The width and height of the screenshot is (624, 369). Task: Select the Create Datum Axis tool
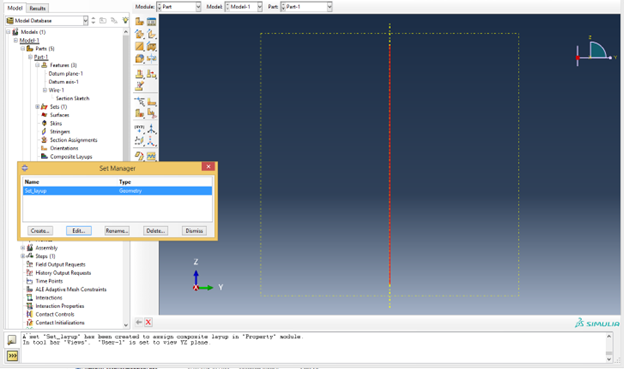click(x=152, y=129)
